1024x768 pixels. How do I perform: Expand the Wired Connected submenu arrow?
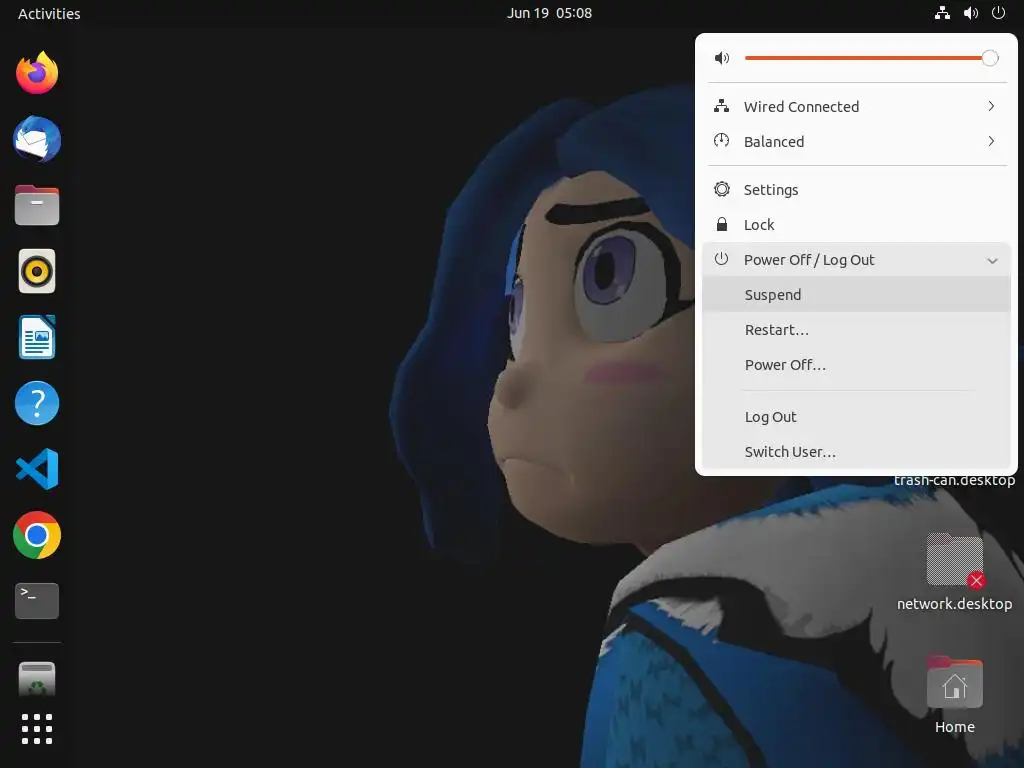[x=991, y=106]
